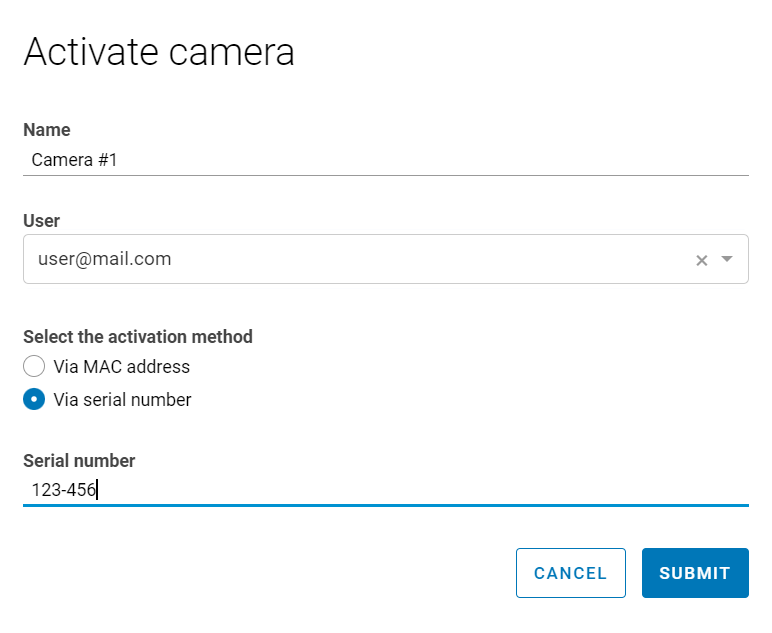Click the "User" field label
This screenshot has width=772, height=633.
pyautogui.click(x=41, y=221)
